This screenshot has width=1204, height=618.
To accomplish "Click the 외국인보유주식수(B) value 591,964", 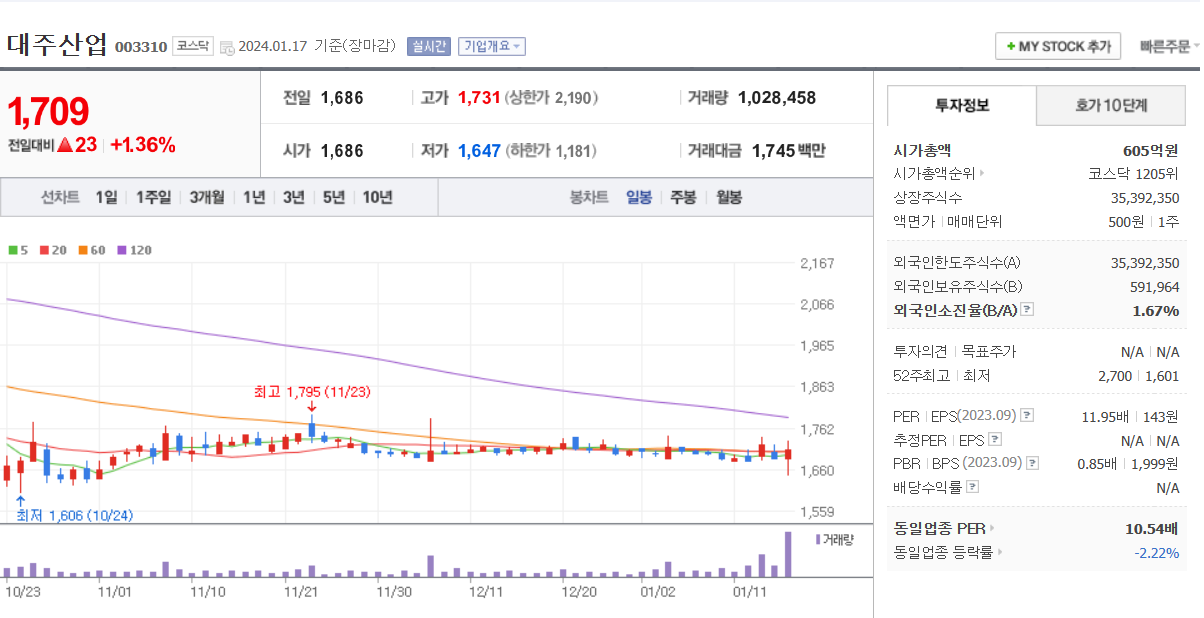I will tap(1155, 286).
